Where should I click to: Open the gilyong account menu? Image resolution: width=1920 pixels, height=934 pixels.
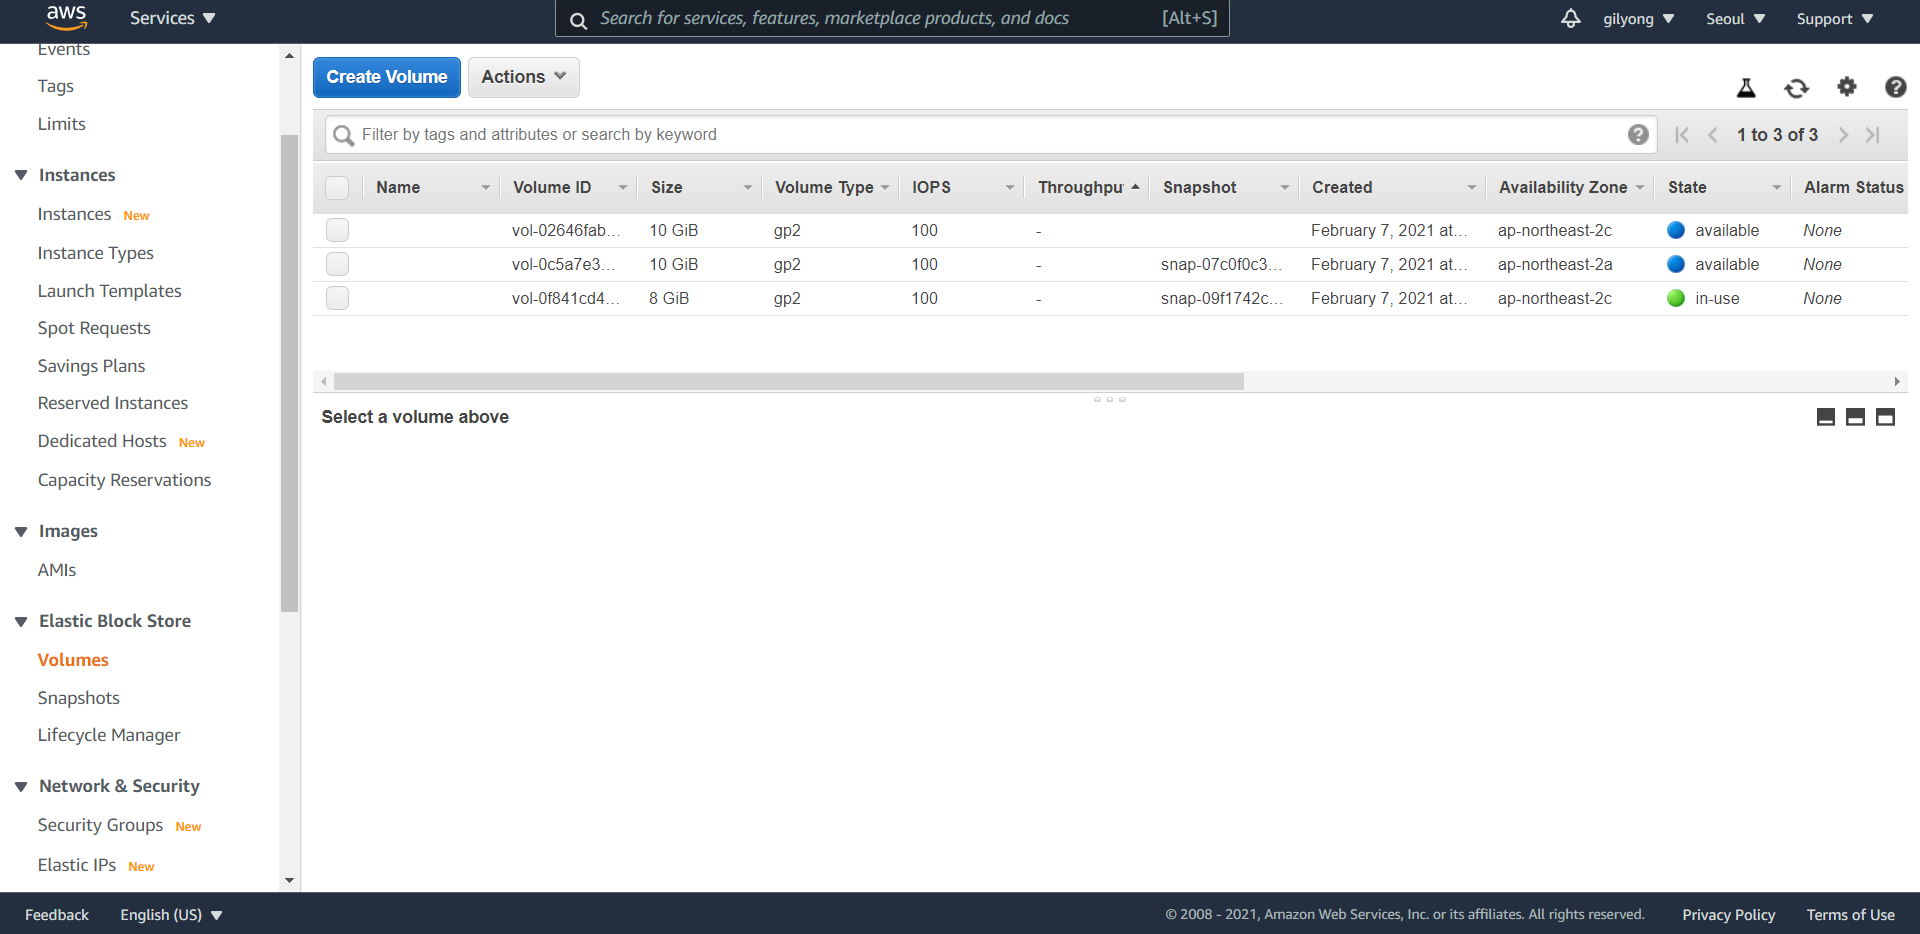1638,19
